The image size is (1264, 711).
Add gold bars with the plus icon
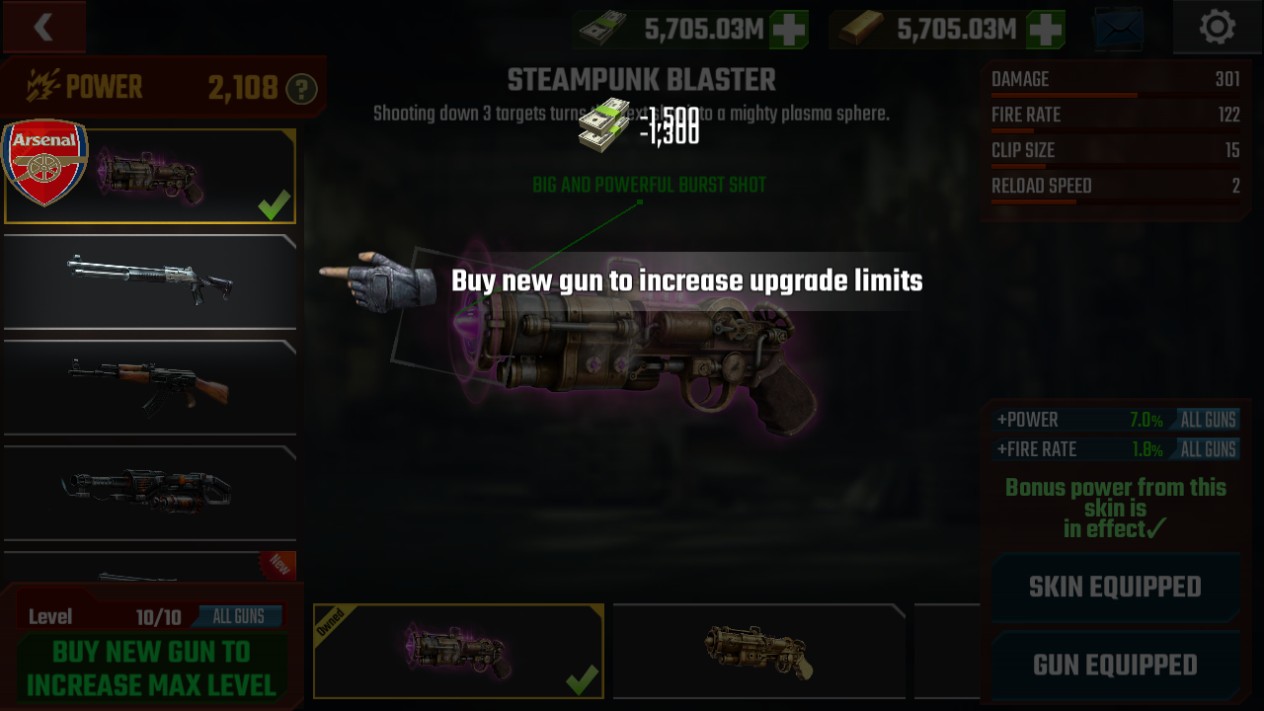coord(1045,30)
